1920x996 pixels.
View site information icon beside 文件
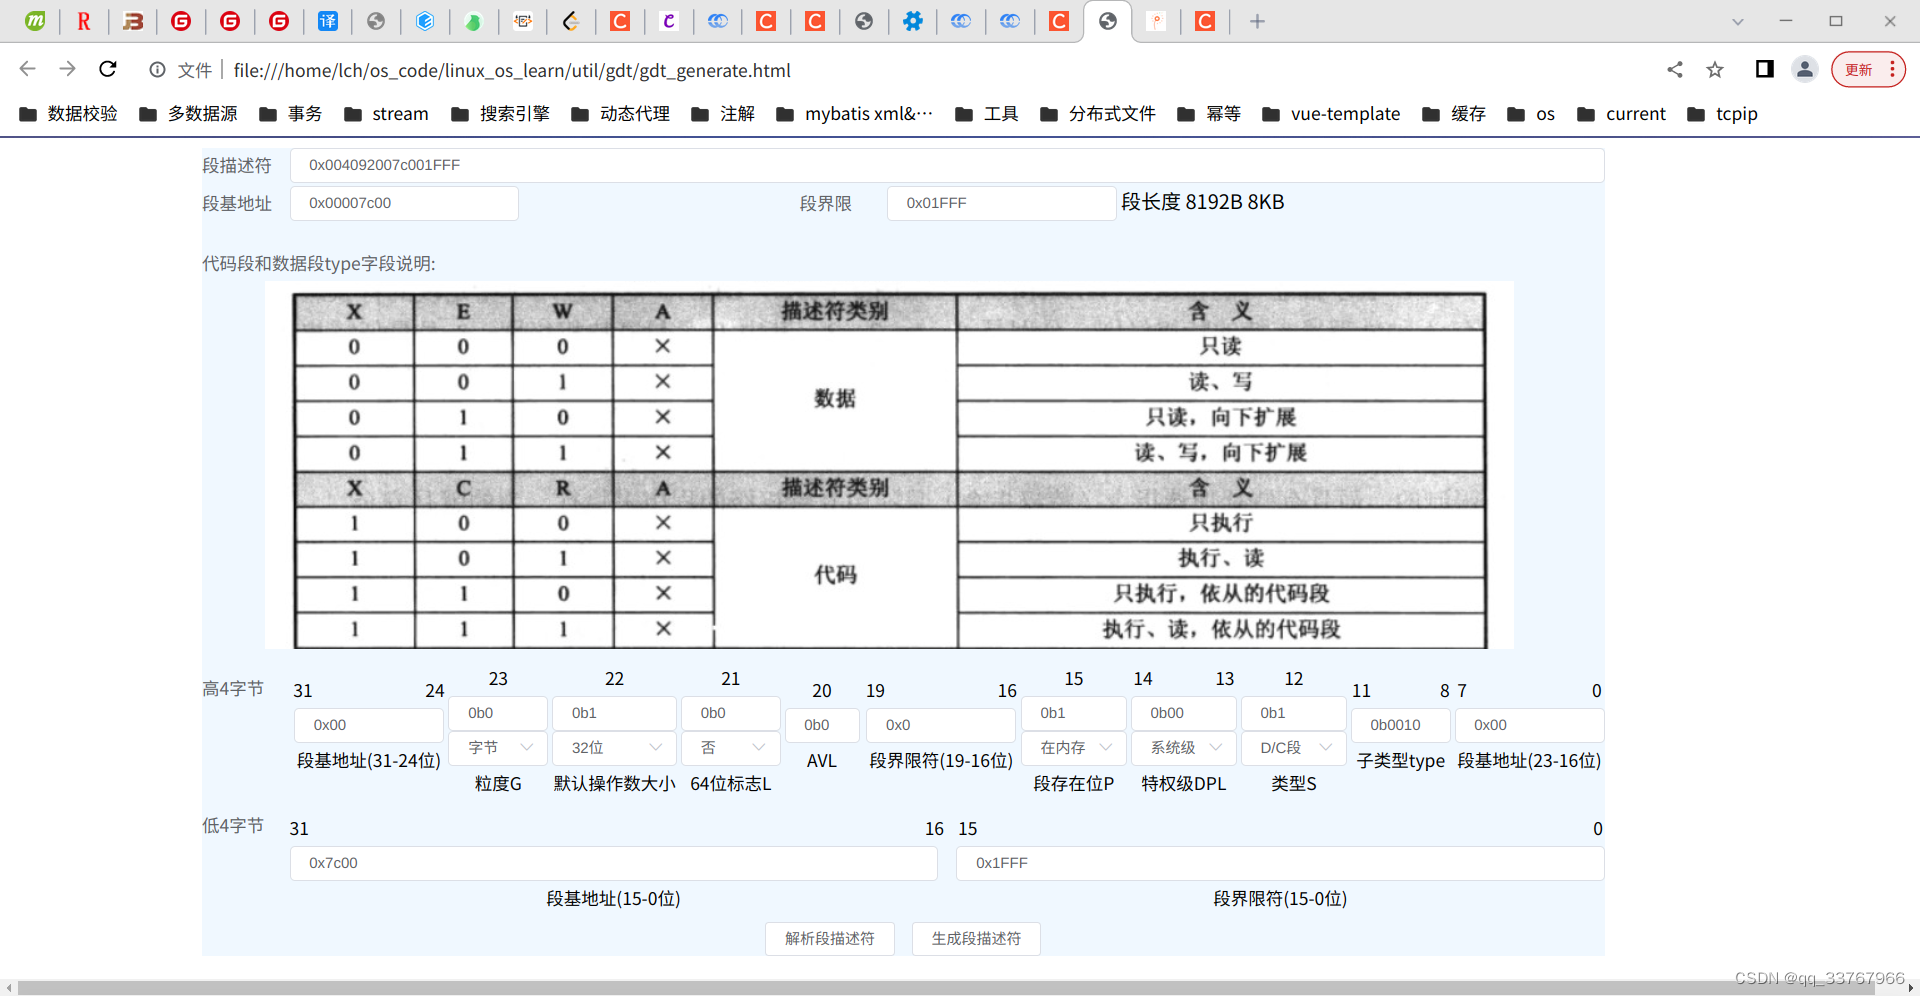(x=157, y=70)
